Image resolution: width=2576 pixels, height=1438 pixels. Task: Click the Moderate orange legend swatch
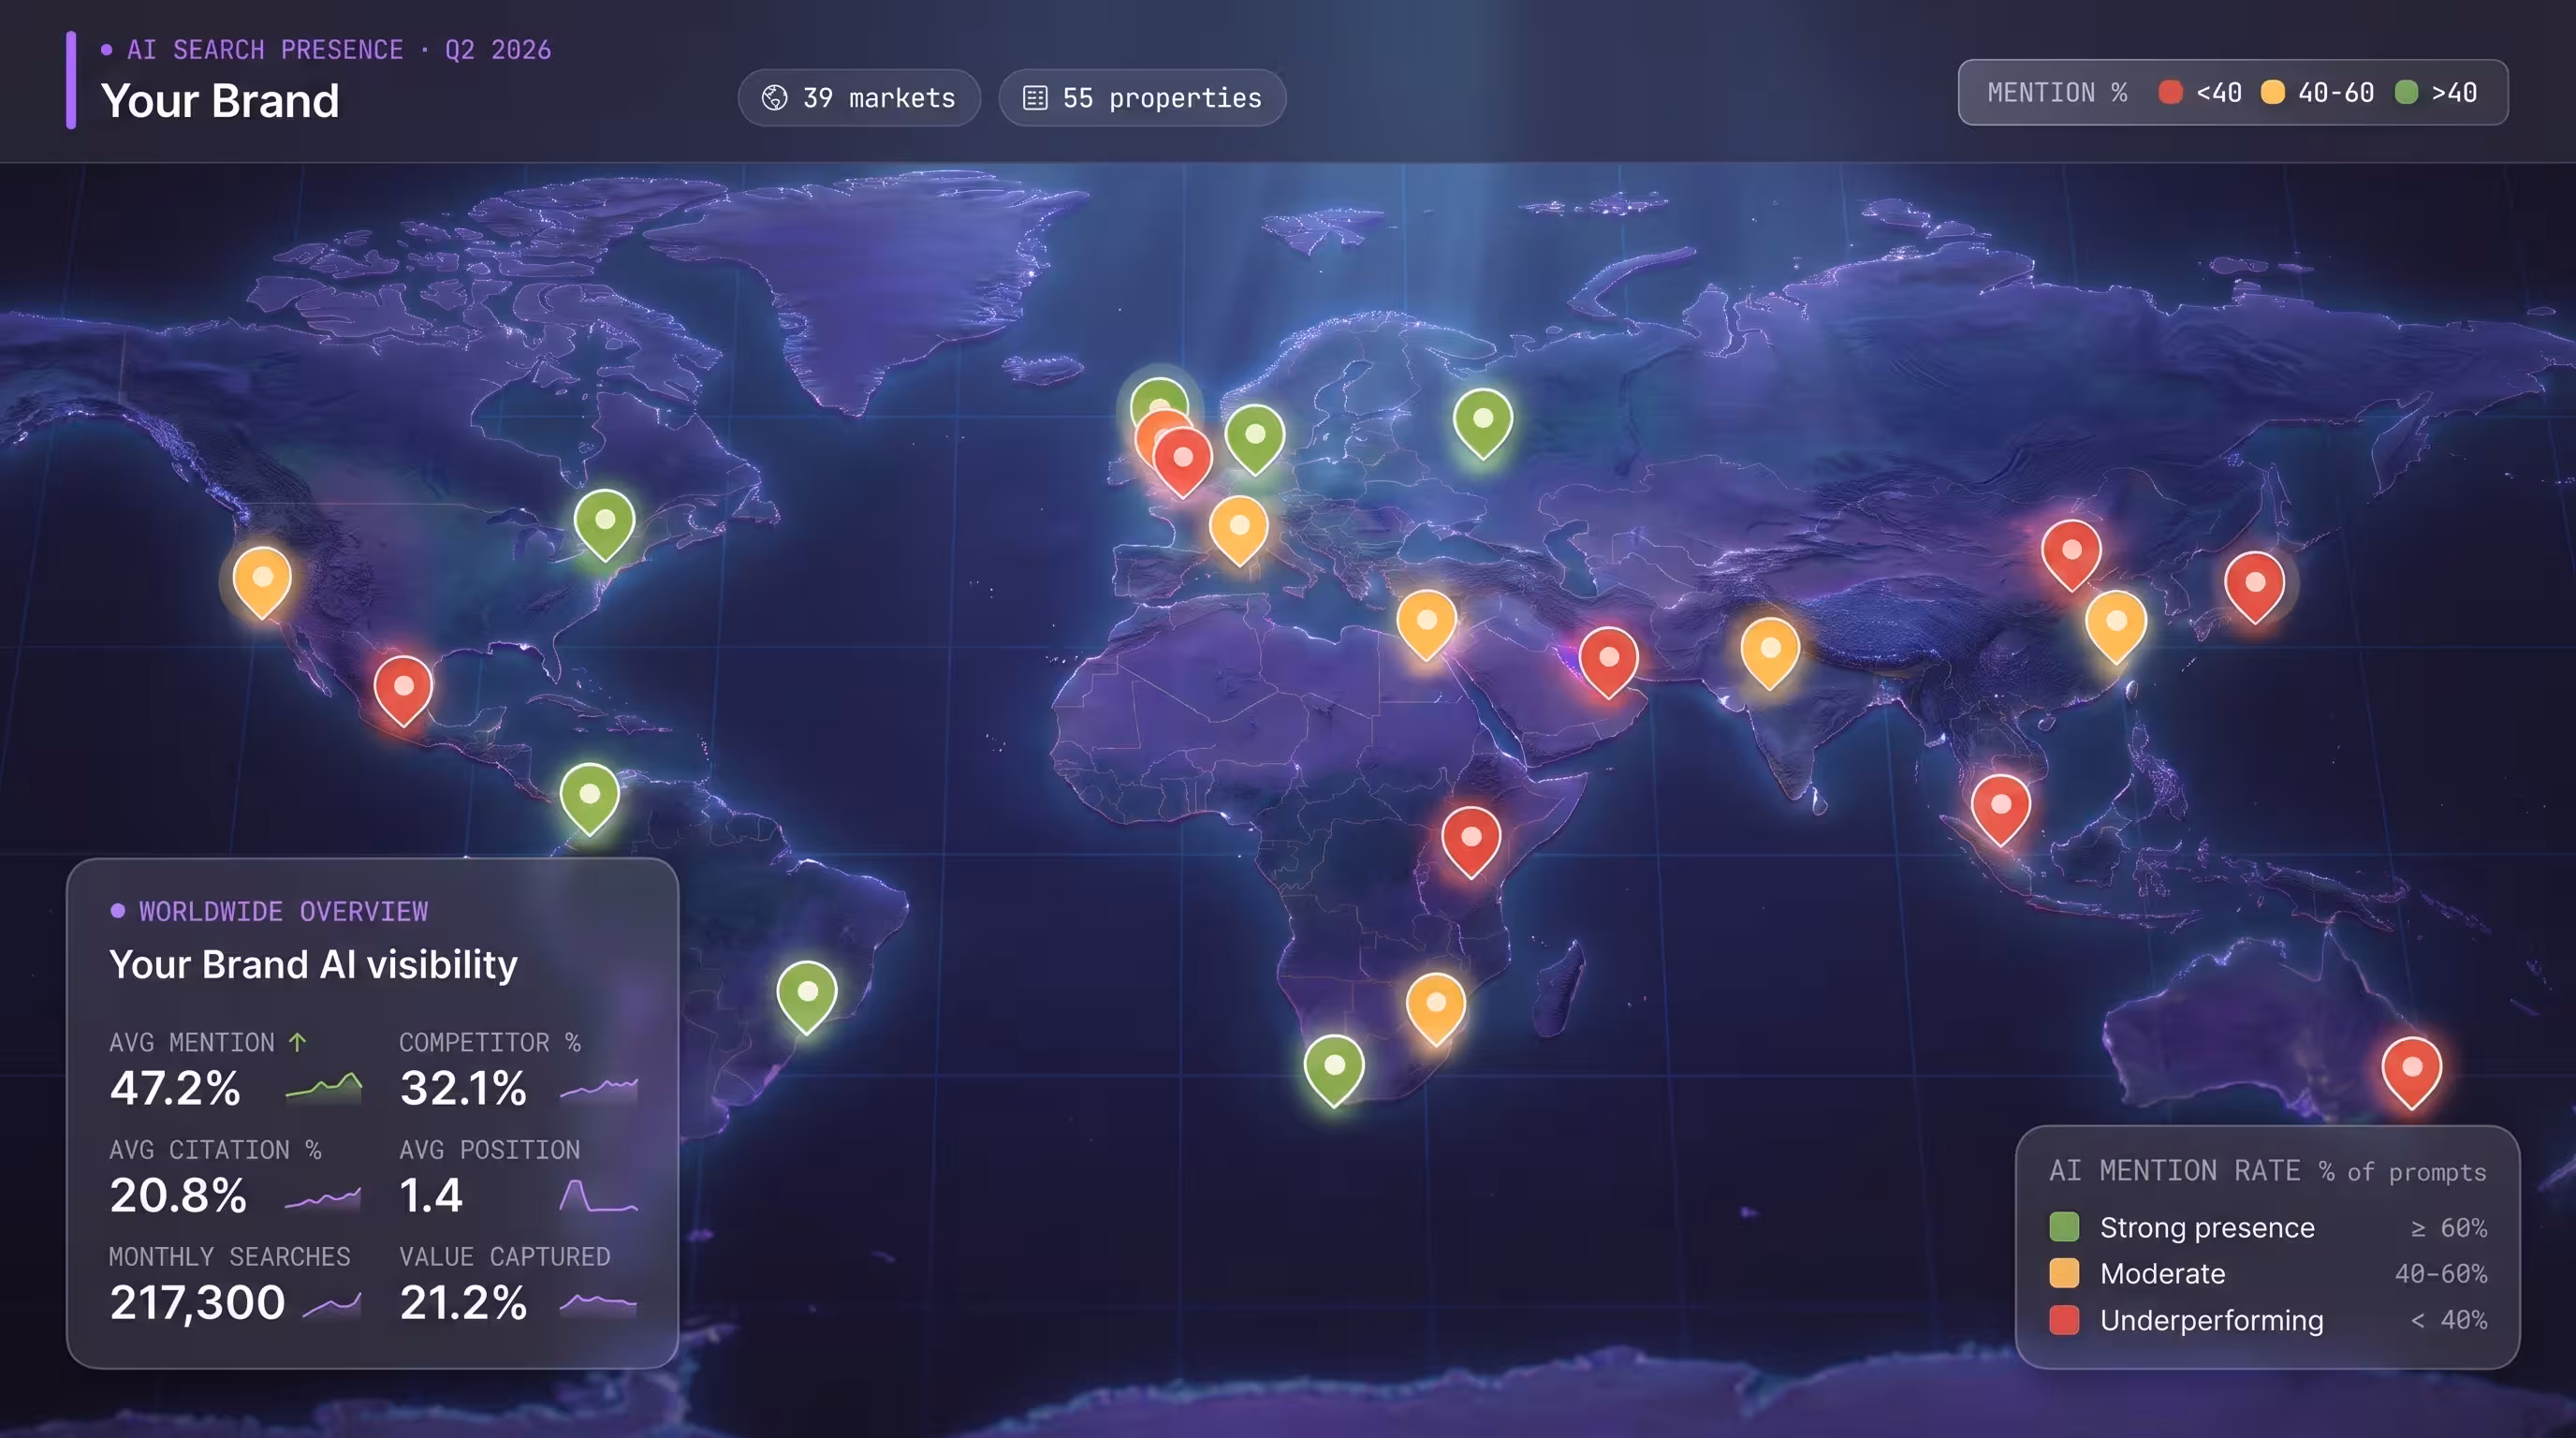2064,1273
